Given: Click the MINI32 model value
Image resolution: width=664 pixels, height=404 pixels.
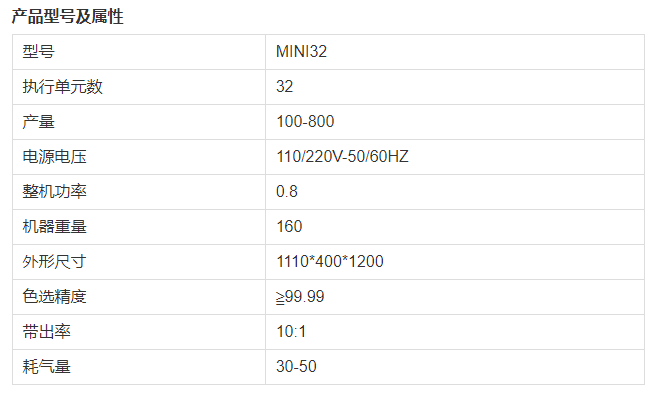Looking at the screenshot, I should 301,52.
